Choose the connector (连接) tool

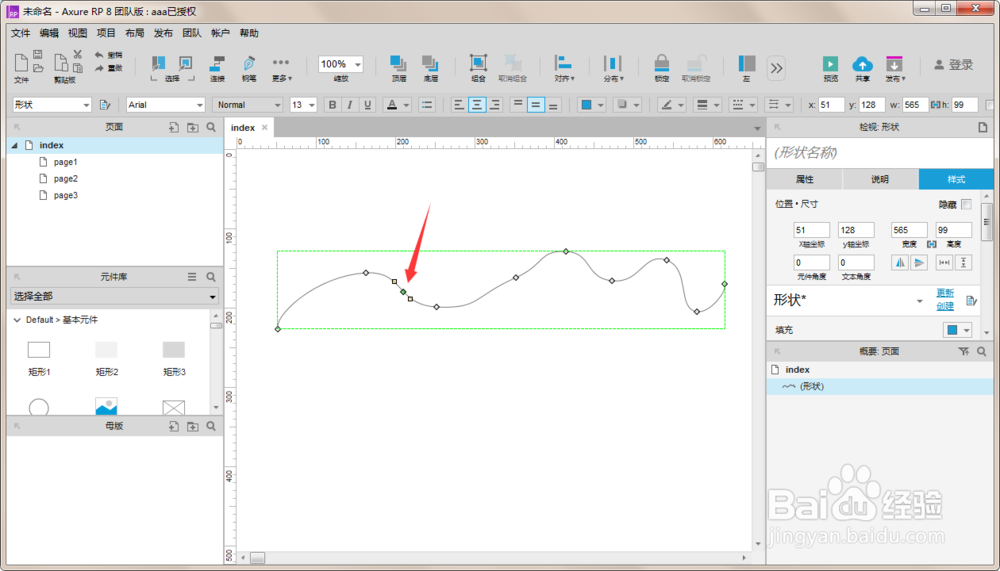[217, 64]
